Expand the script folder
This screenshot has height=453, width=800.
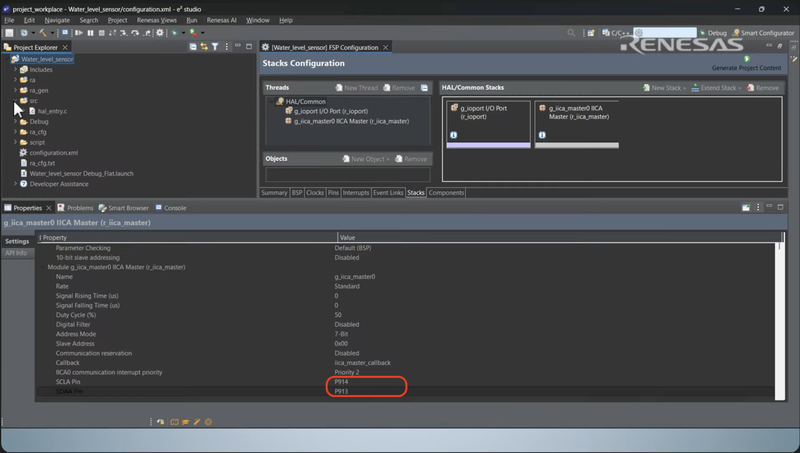(15, 142)
